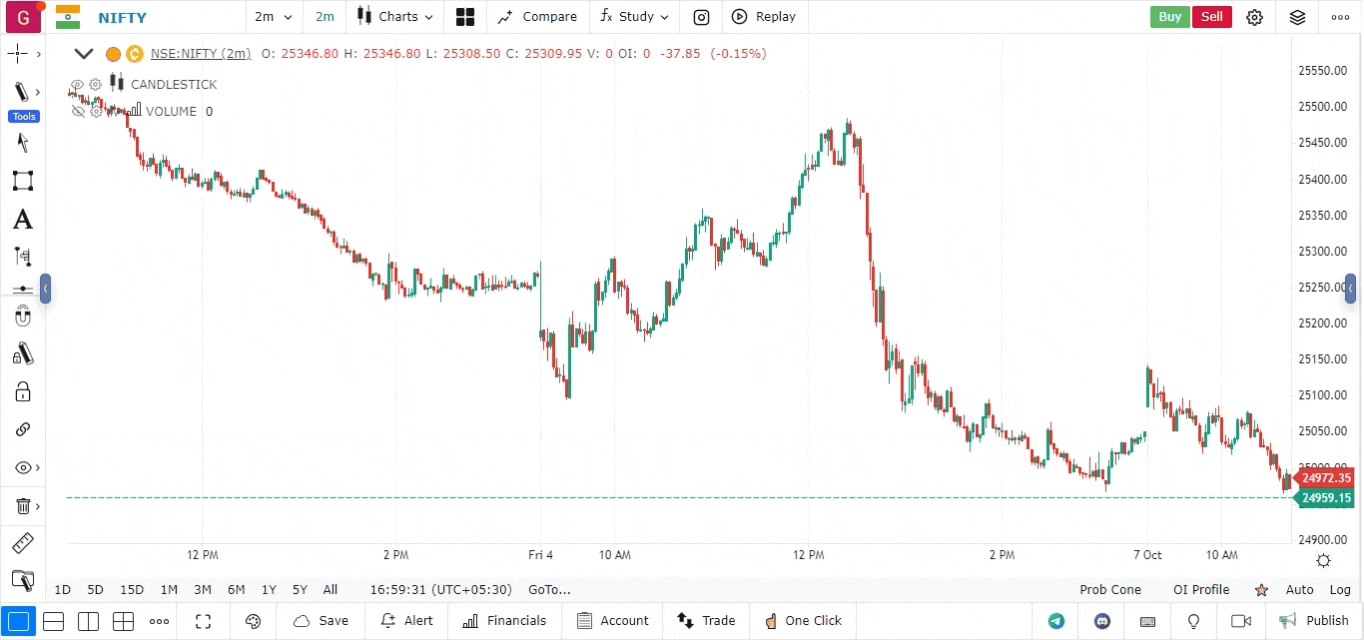Open the layers panel icon
The width and height of the screenshot is (1364, 640).
pos(1297,17)
